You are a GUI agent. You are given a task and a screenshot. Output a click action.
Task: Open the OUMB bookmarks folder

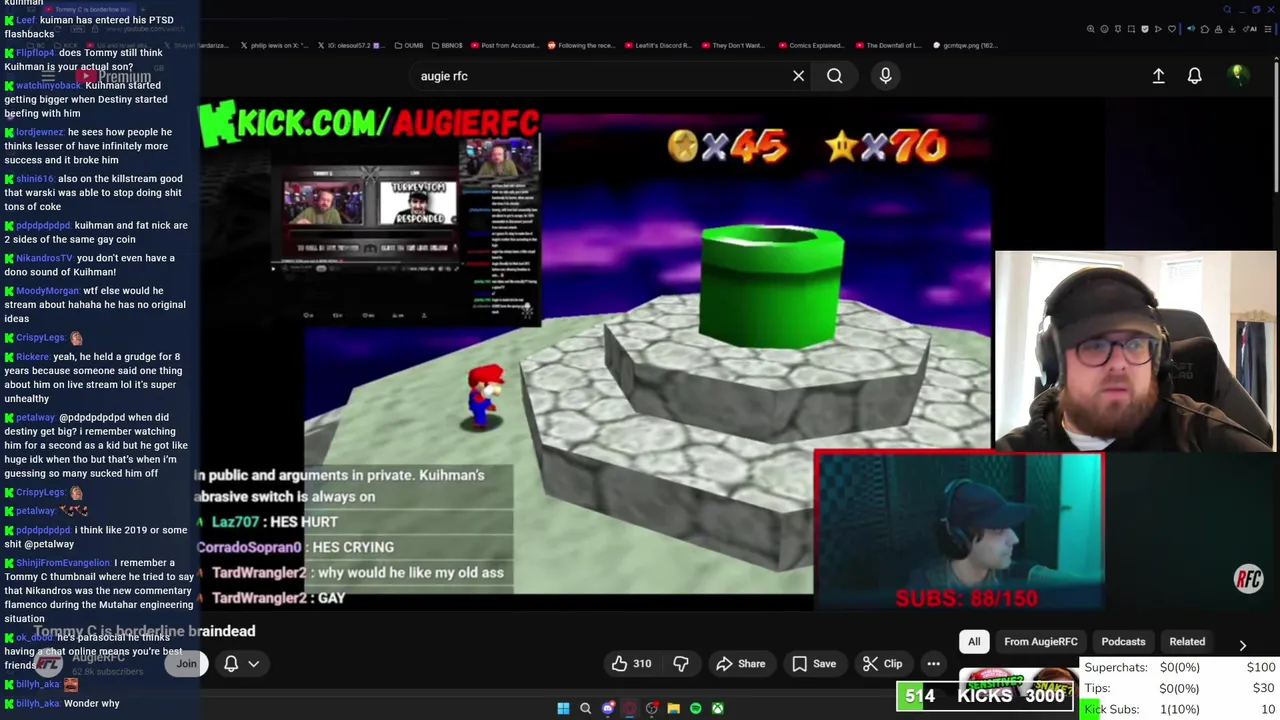point(409,45)
